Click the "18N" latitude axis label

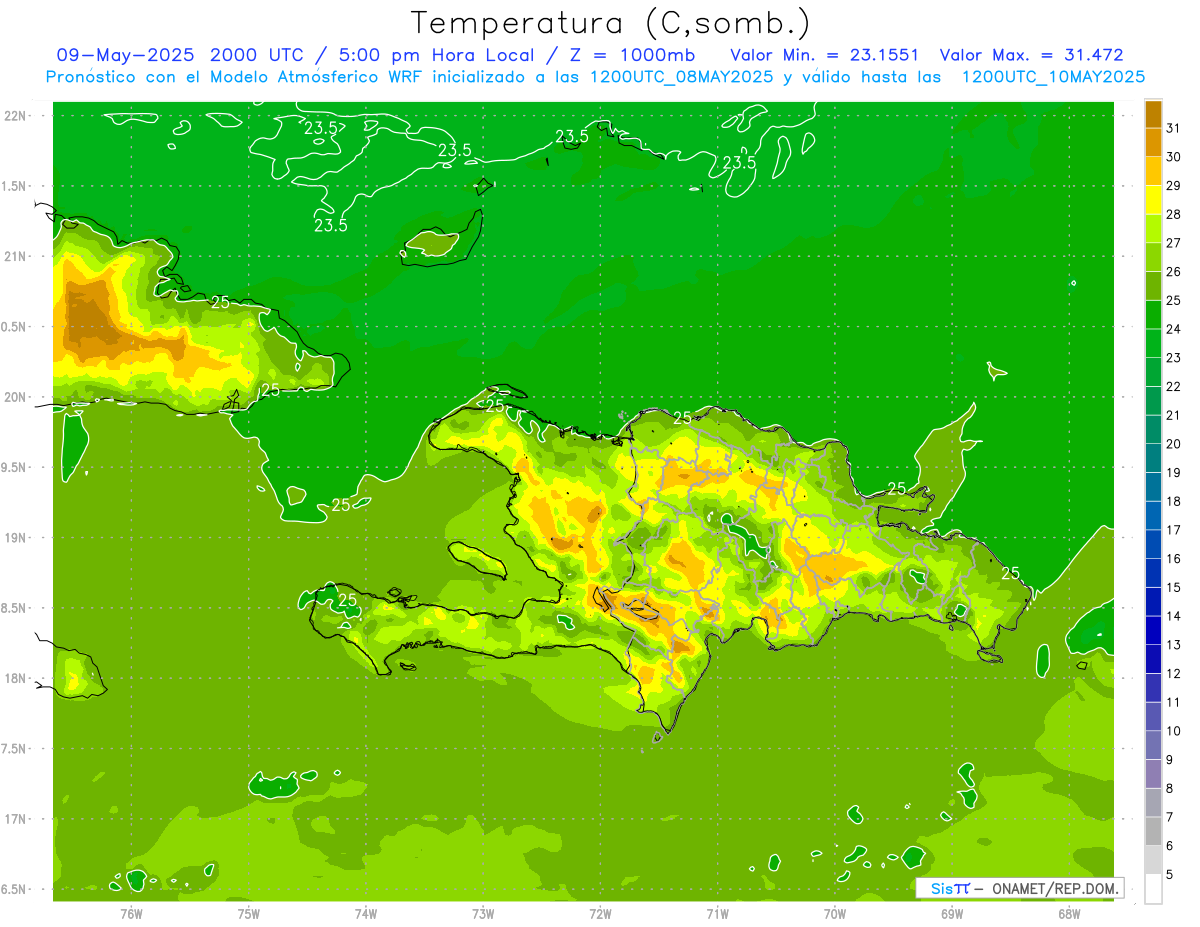click(x=15, y=678)
